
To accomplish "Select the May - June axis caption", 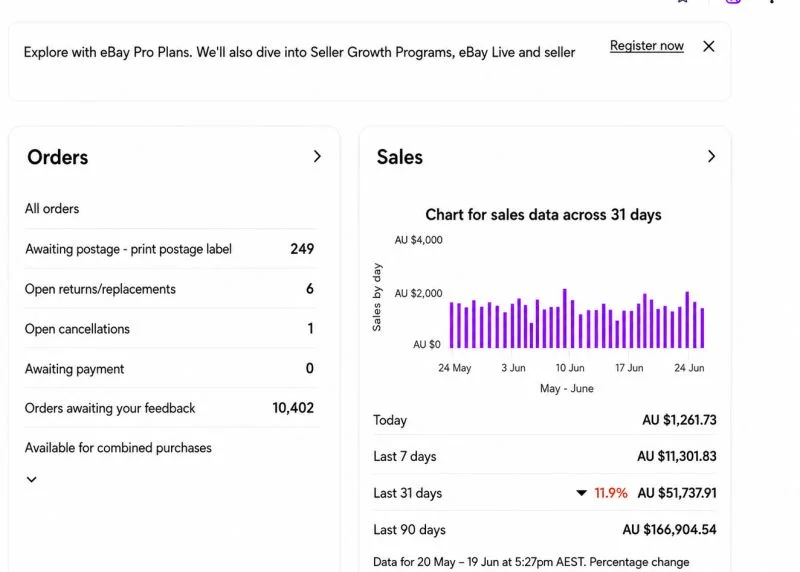I will coord(567,389).
